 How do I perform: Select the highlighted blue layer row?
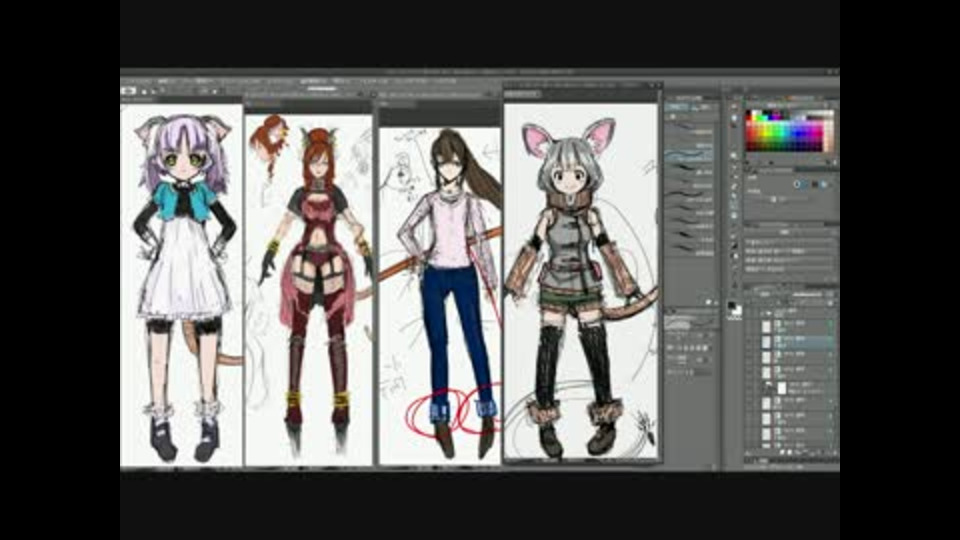[796, 341]
